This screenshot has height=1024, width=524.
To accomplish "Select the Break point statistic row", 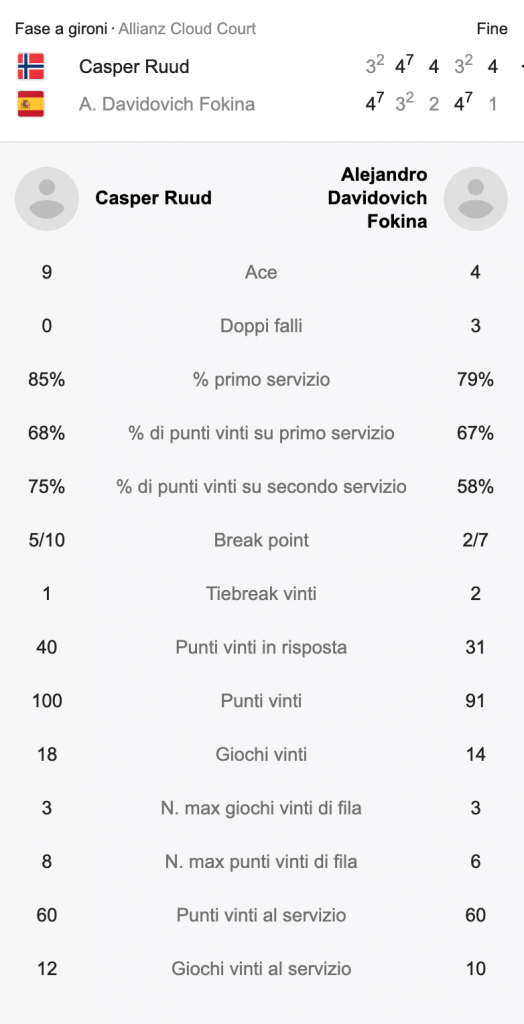I will point(261,540).
